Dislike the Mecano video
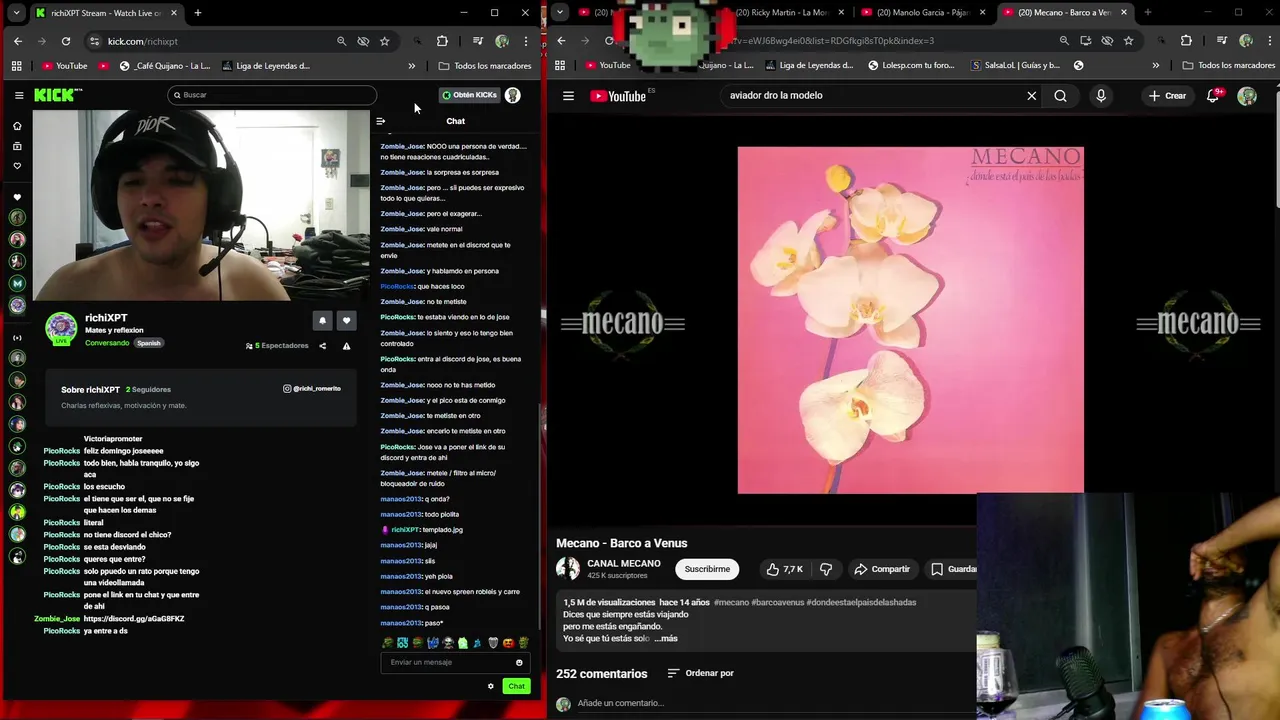Viewport: 1280px width, 720px height. (x=826, y=569)
